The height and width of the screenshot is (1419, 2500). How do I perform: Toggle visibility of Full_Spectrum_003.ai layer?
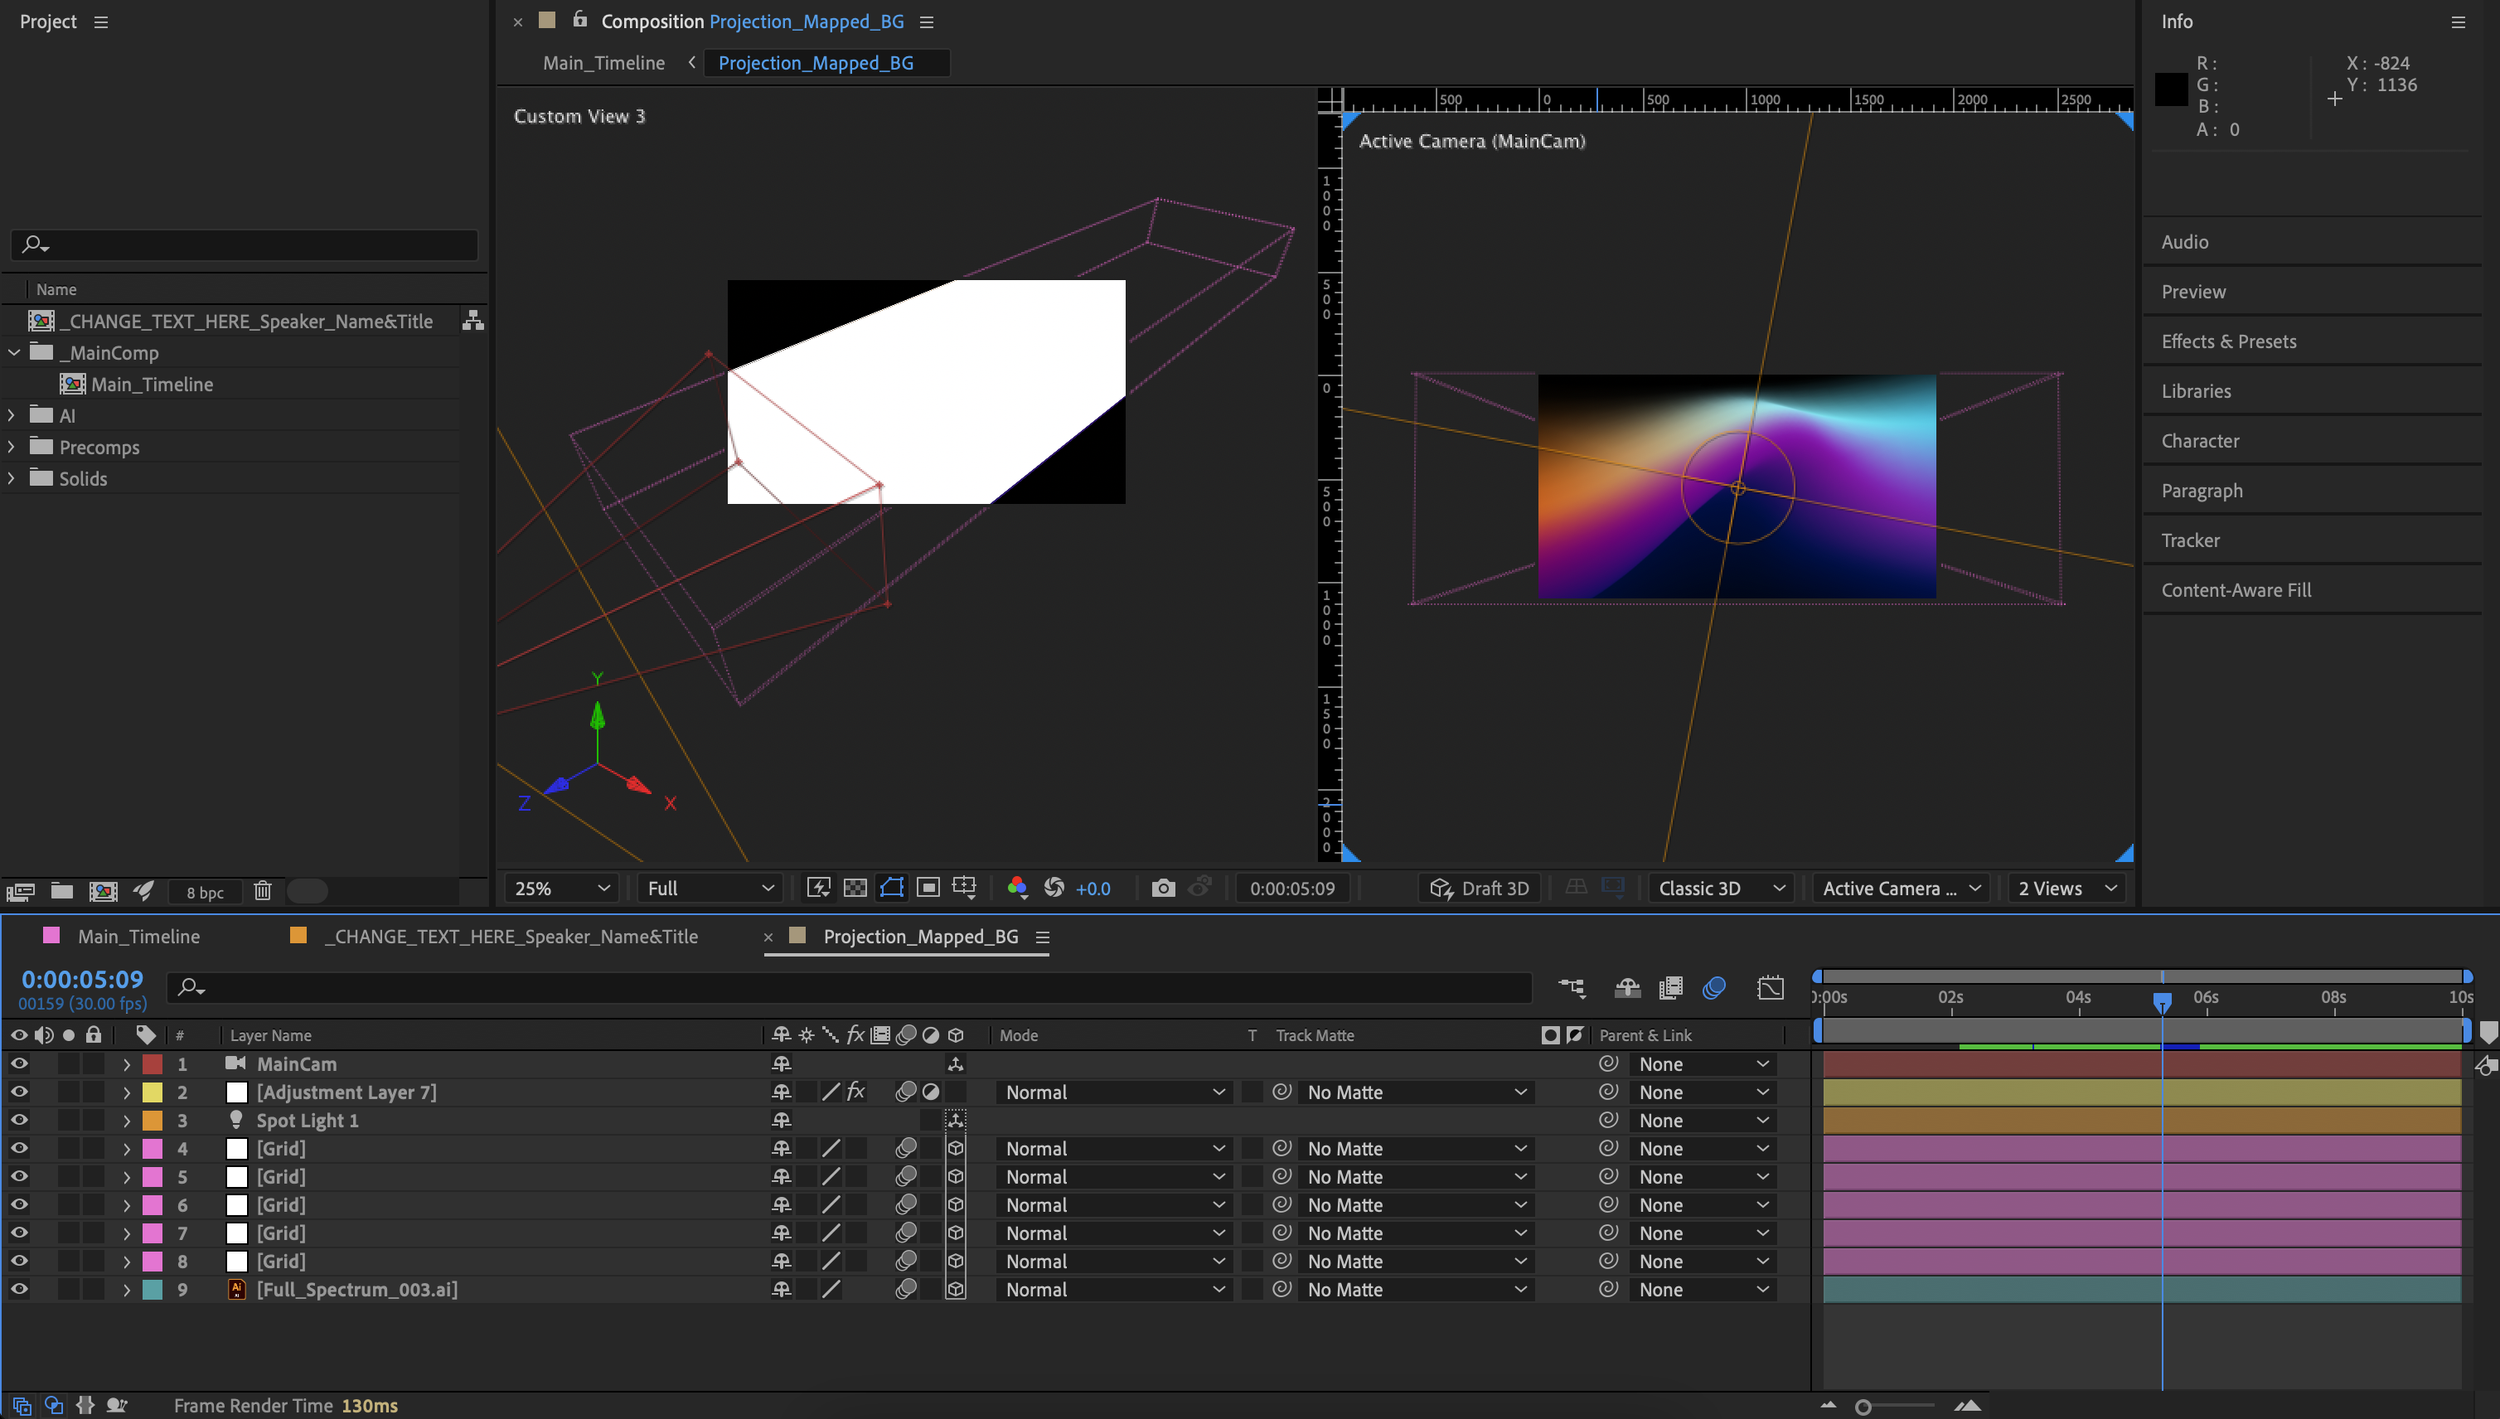coord(19,1289)
